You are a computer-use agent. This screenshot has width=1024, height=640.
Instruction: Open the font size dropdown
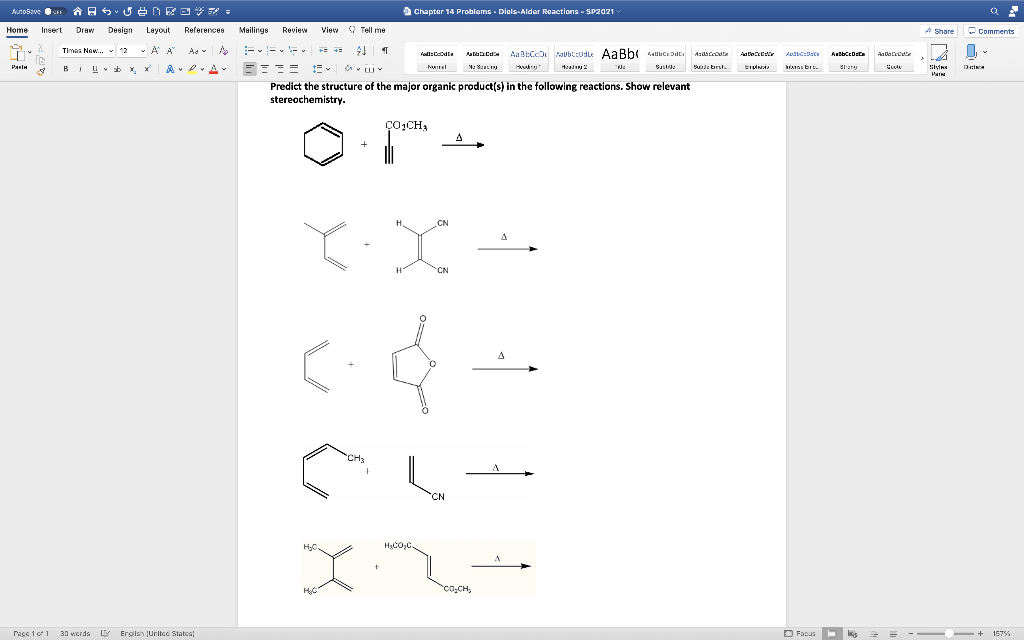tap(142, 51)
